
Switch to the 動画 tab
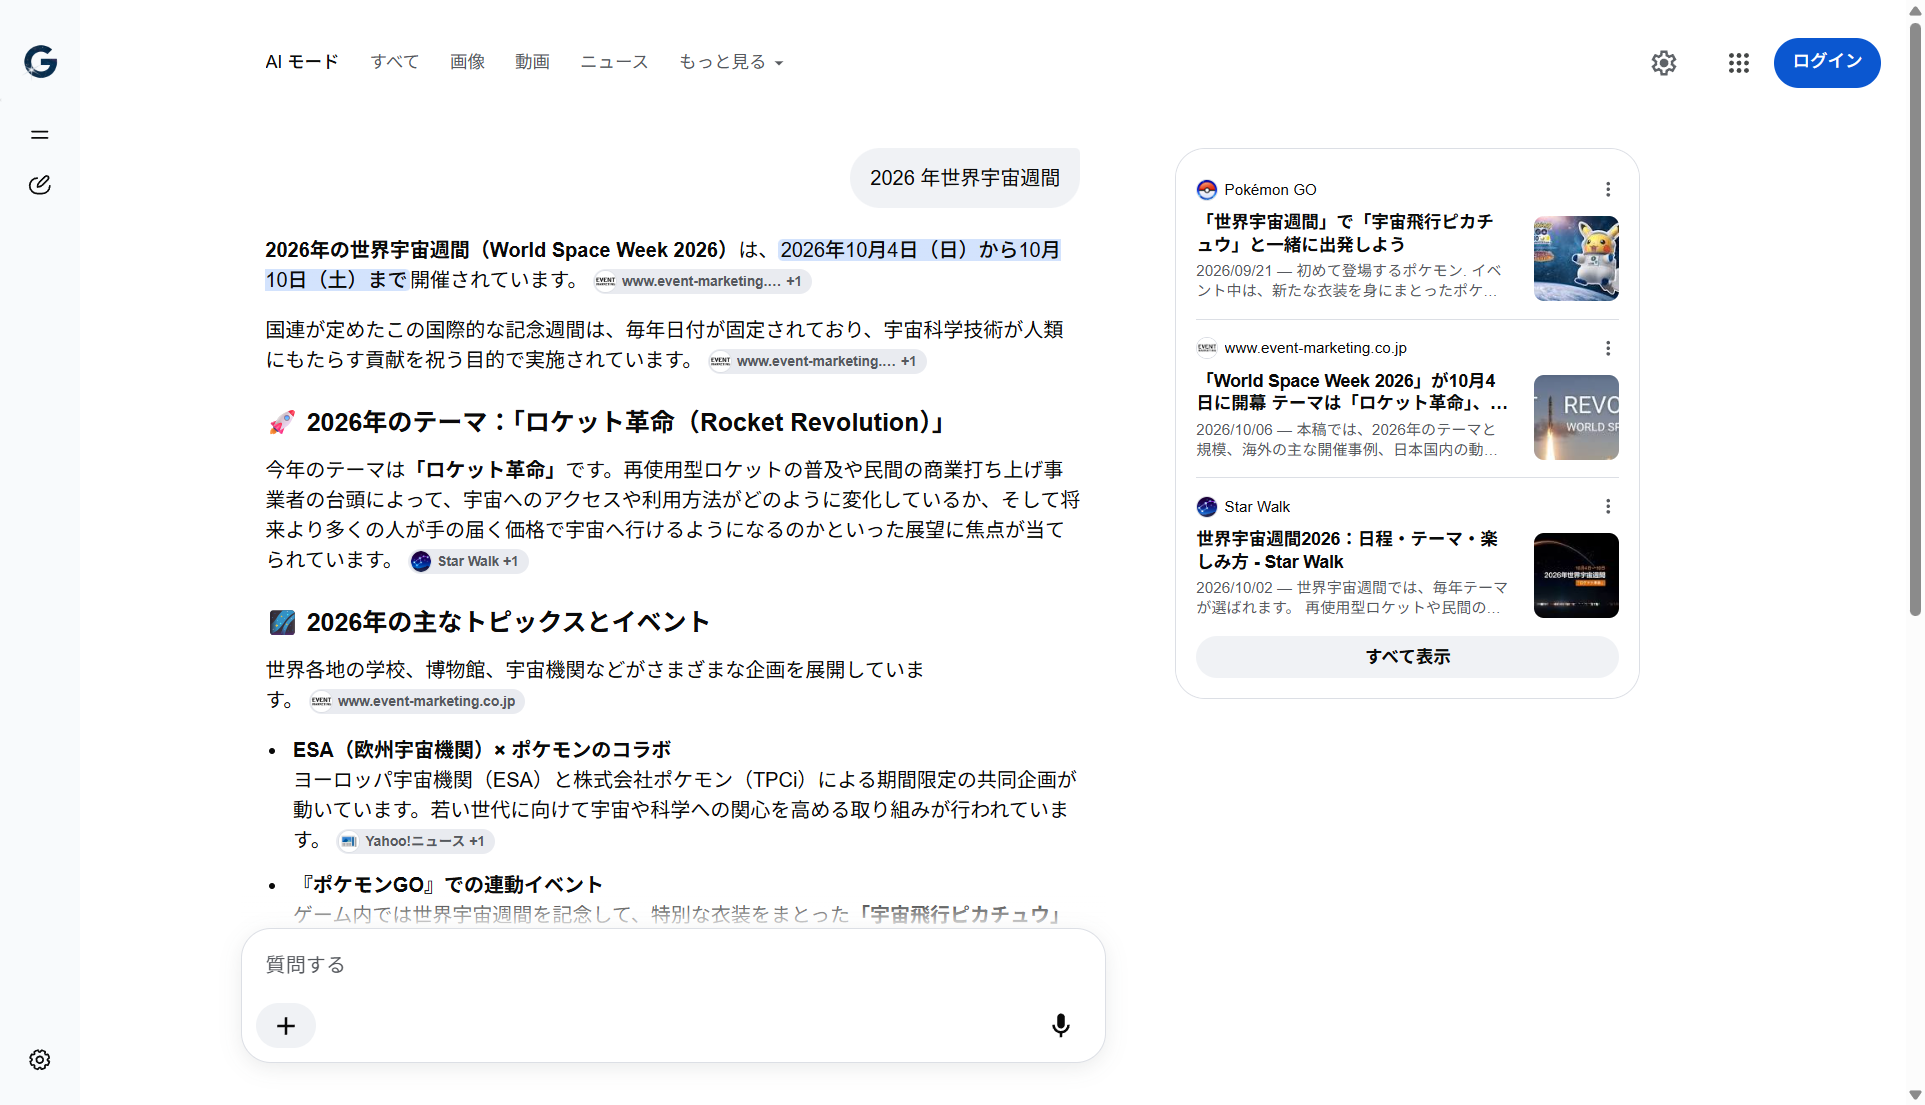pos(532,62)
